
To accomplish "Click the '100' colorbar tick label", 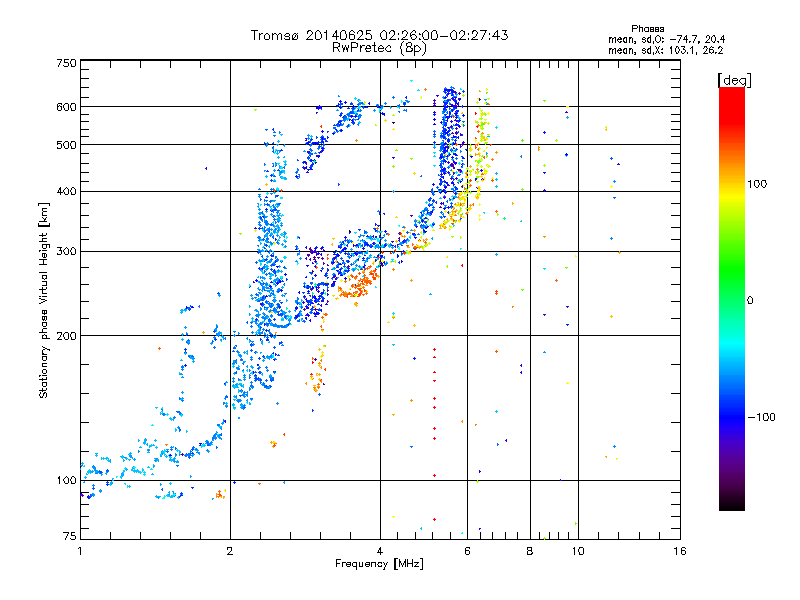I will pos(757,184).
